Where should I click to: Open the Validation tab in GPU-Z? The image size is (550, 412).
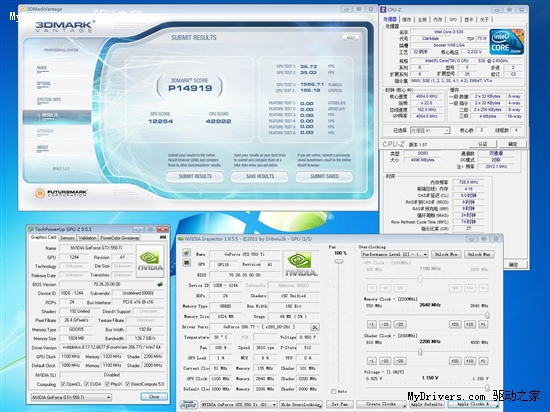click(87, 238)
